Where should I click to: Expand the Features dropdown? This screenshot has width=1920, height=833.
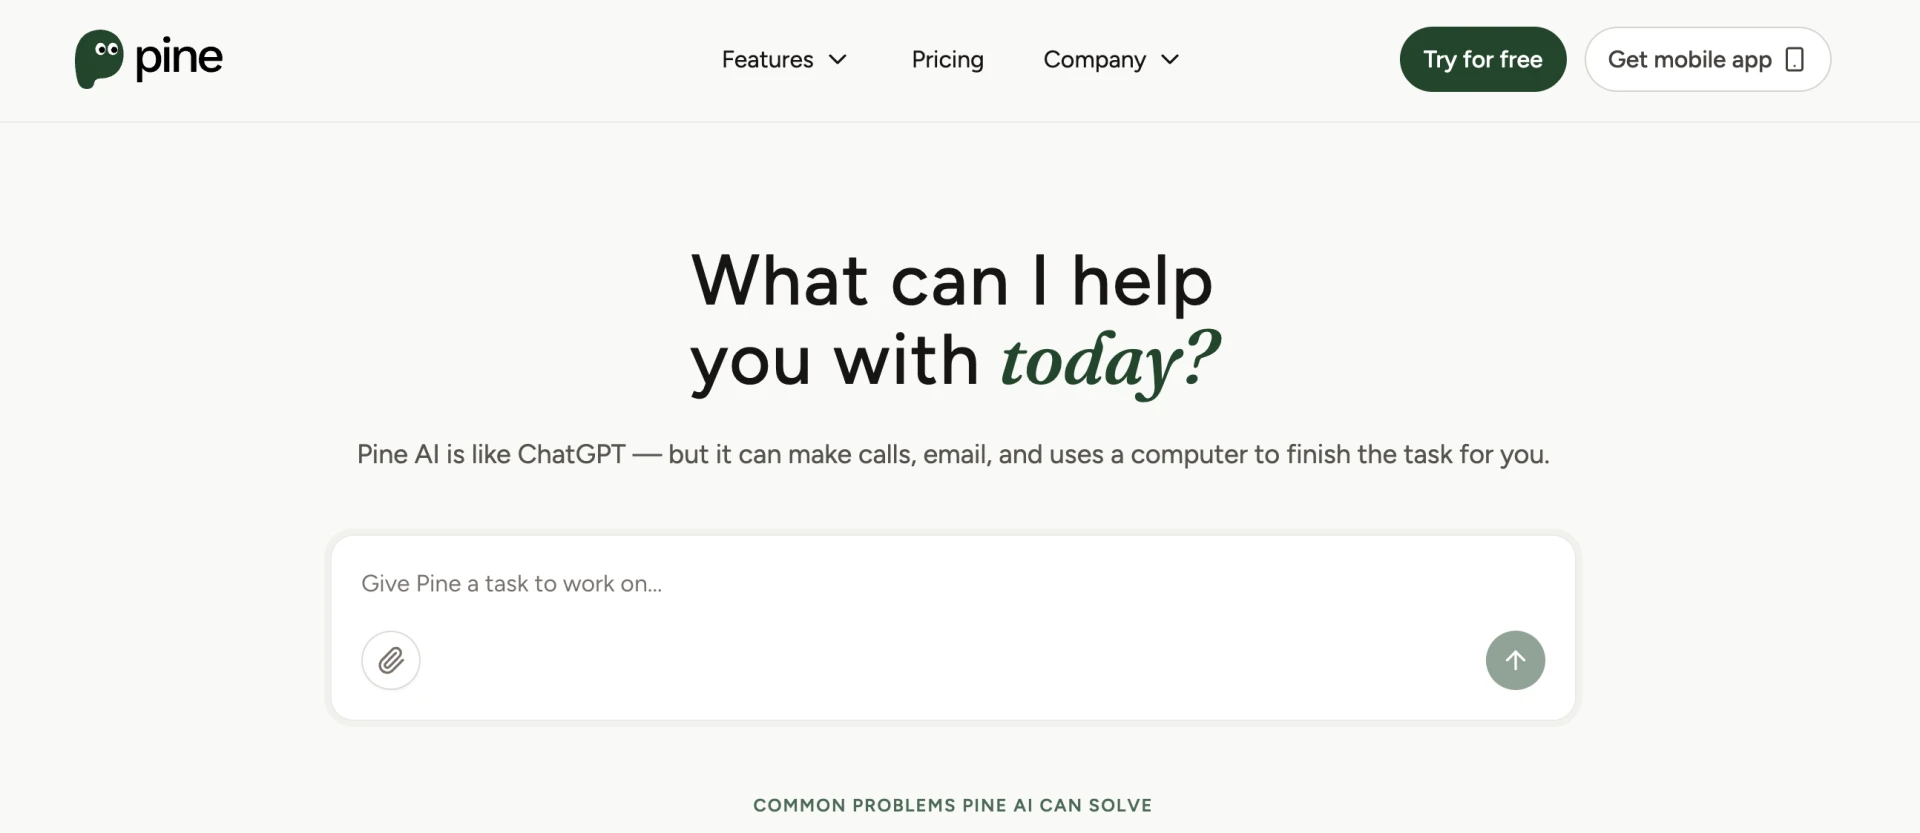(x=783, y=59)
